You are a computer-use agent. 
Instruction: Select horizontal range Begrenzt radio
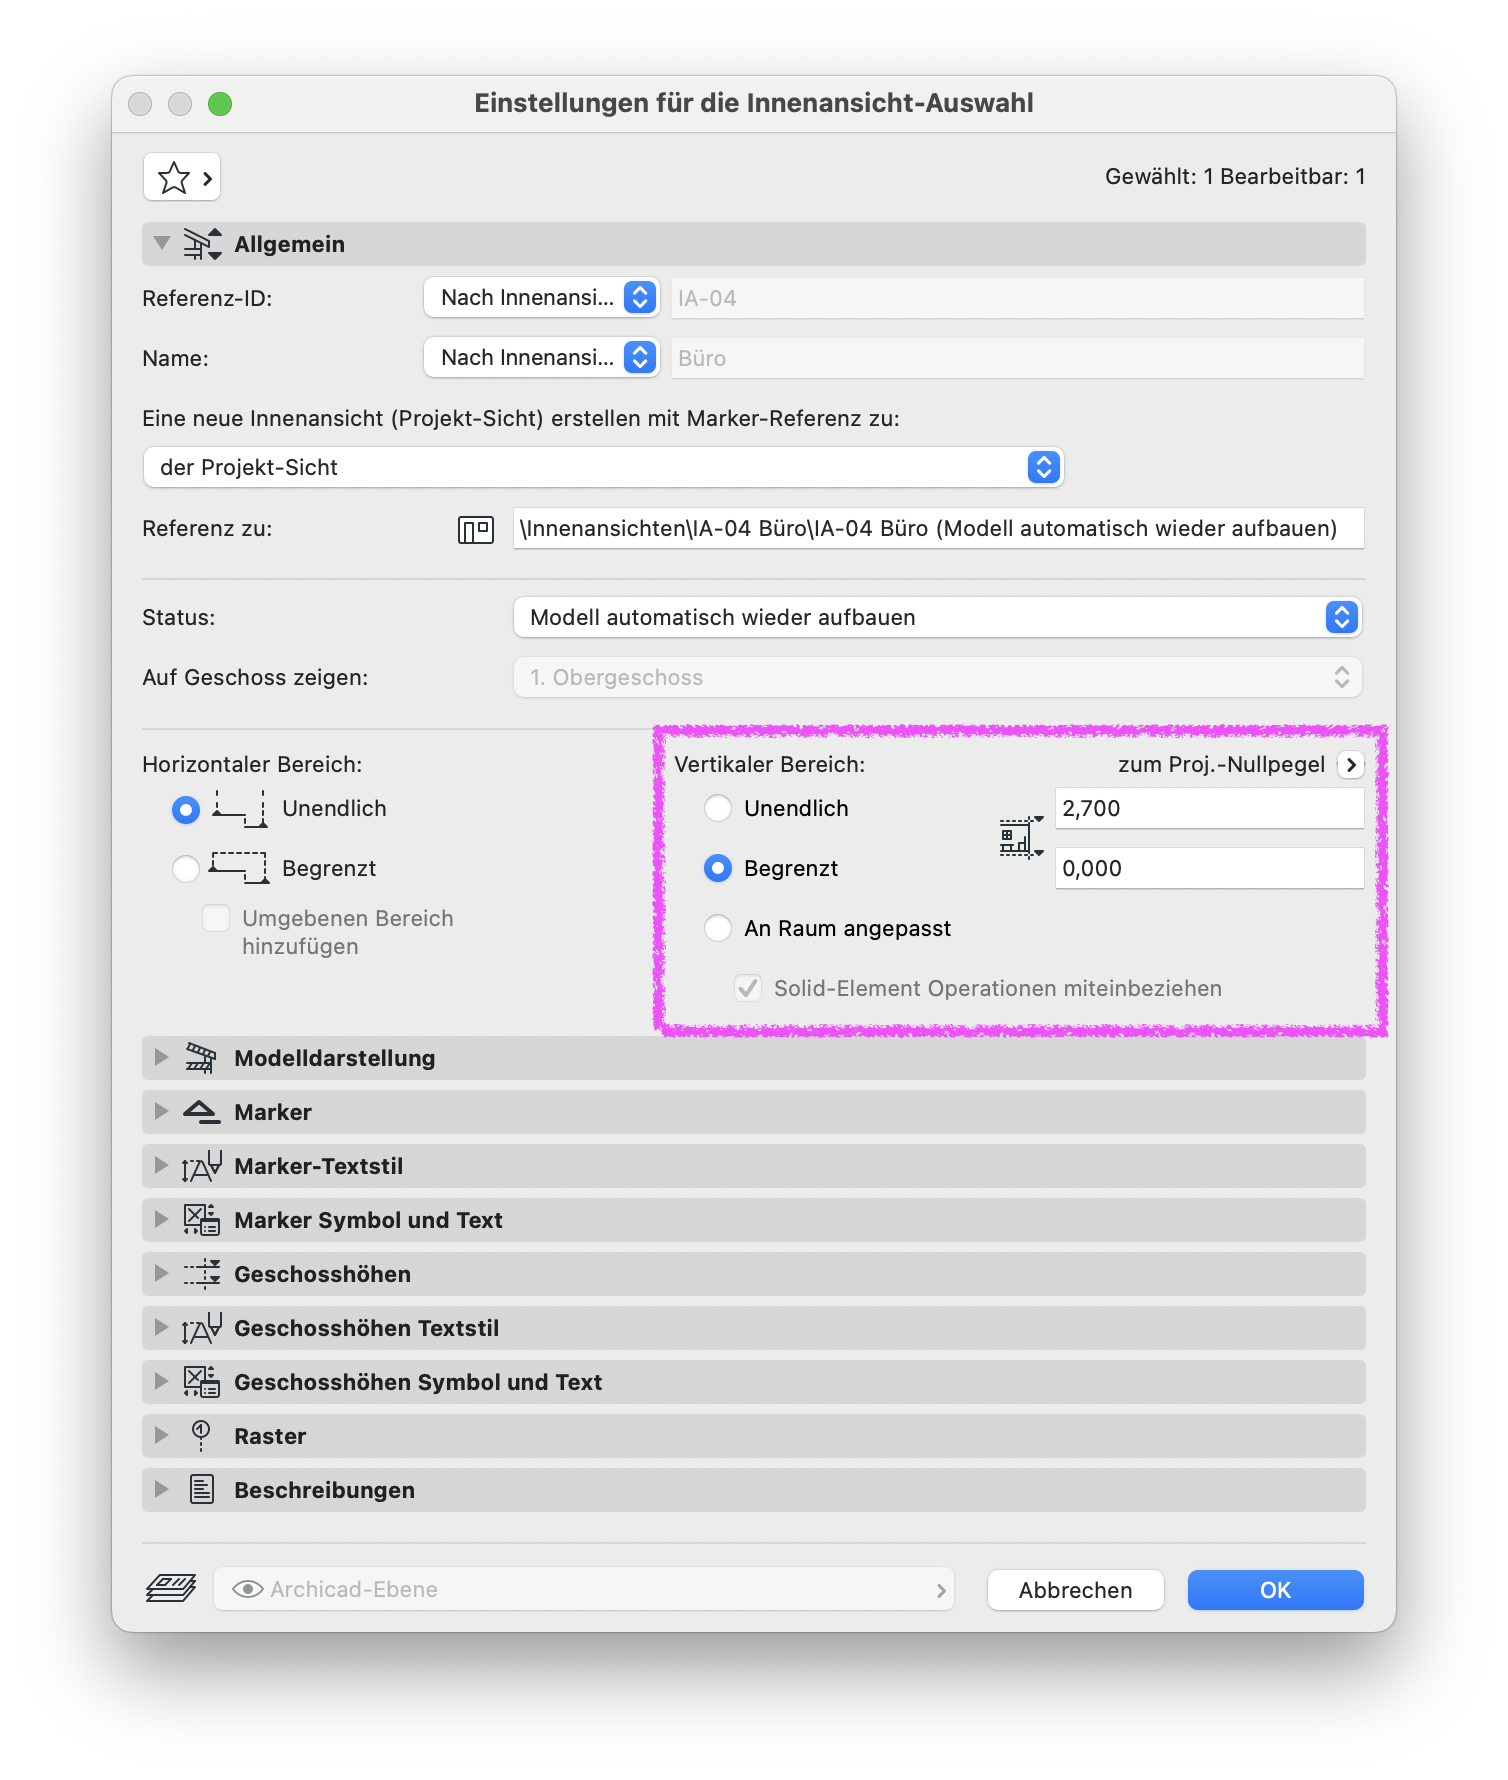tap(186, 869)
